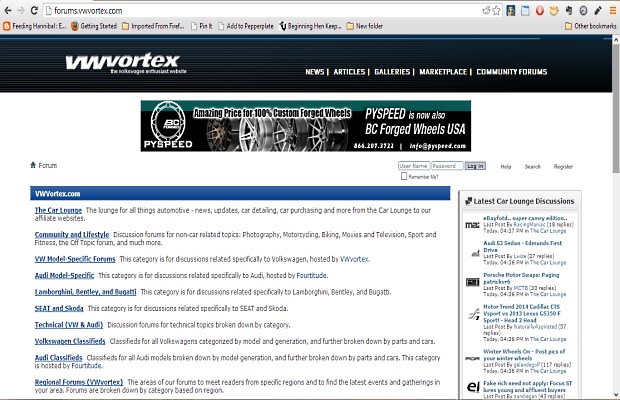620x400 pixels.
Task: Click the Mazda thumbnail beside eBayfotd thread
Action: pyautogui.click(x=472, y=225)
